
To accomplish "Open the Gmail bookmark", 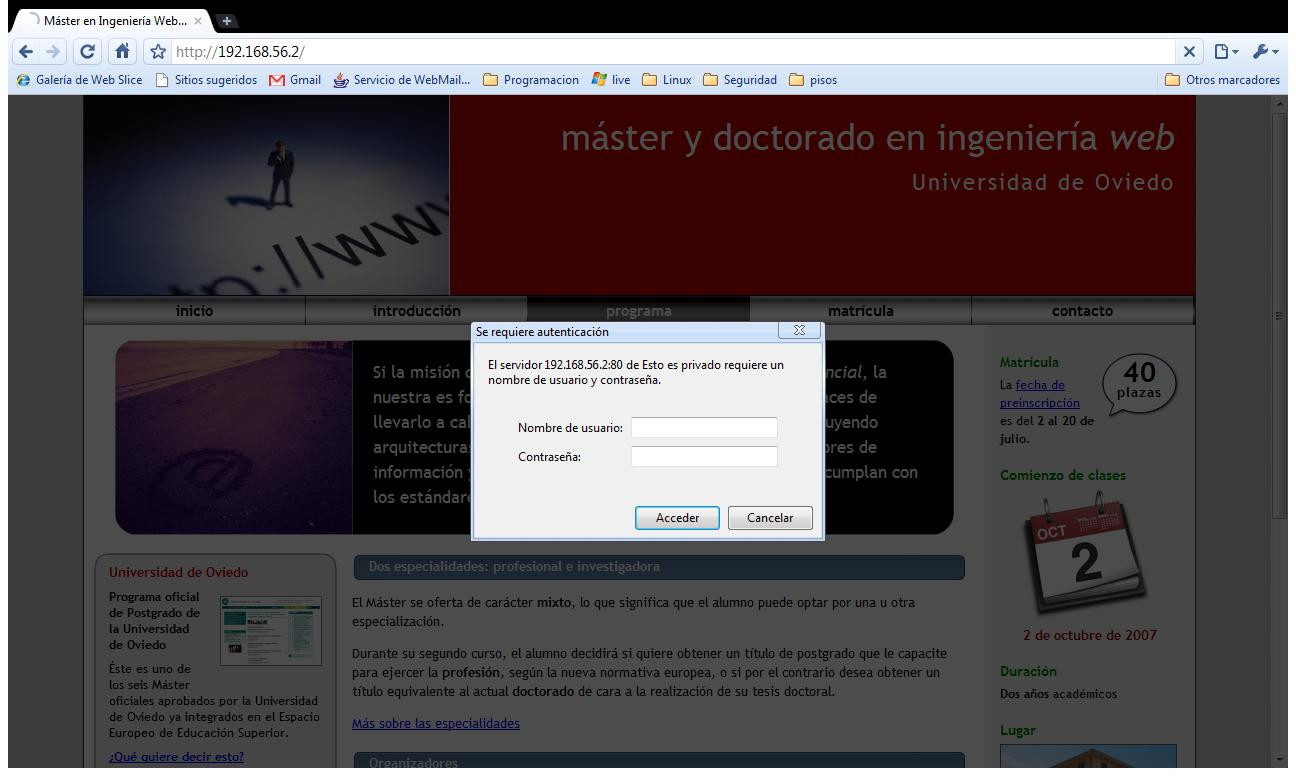I will pos(295,80).
